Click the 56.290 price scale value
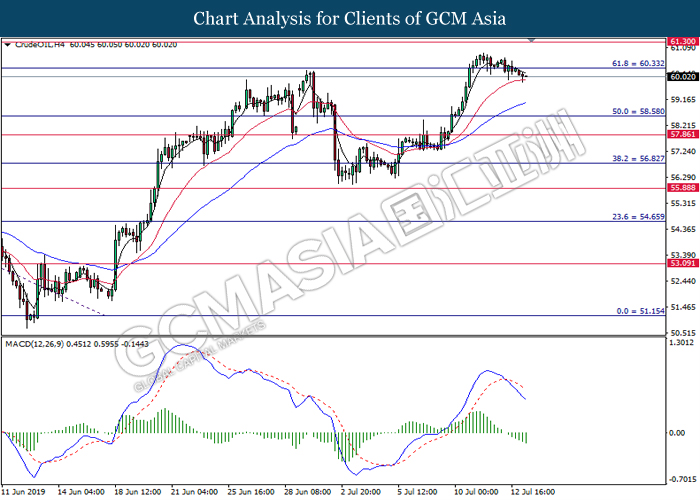Image resolution: width=700 pixels, height=500 pixels. [683, 177]
